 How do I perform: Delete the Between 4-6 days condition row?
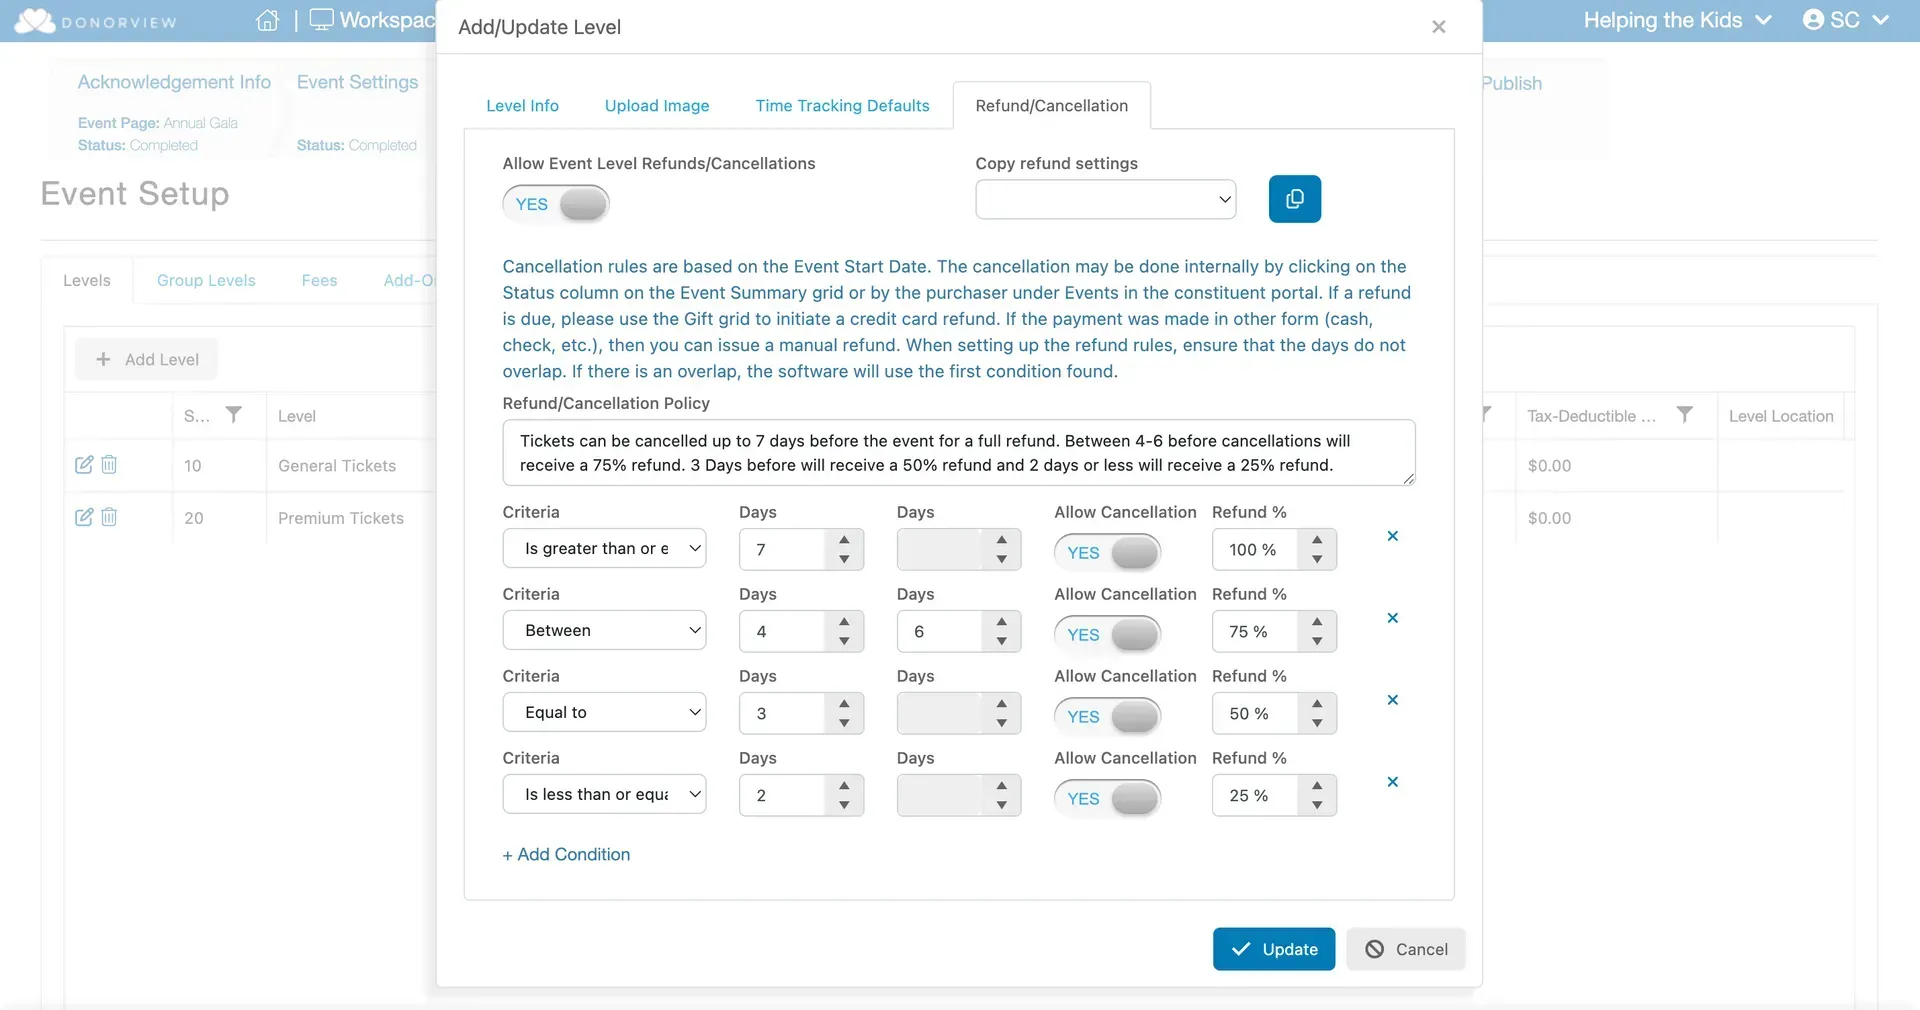1392,619
